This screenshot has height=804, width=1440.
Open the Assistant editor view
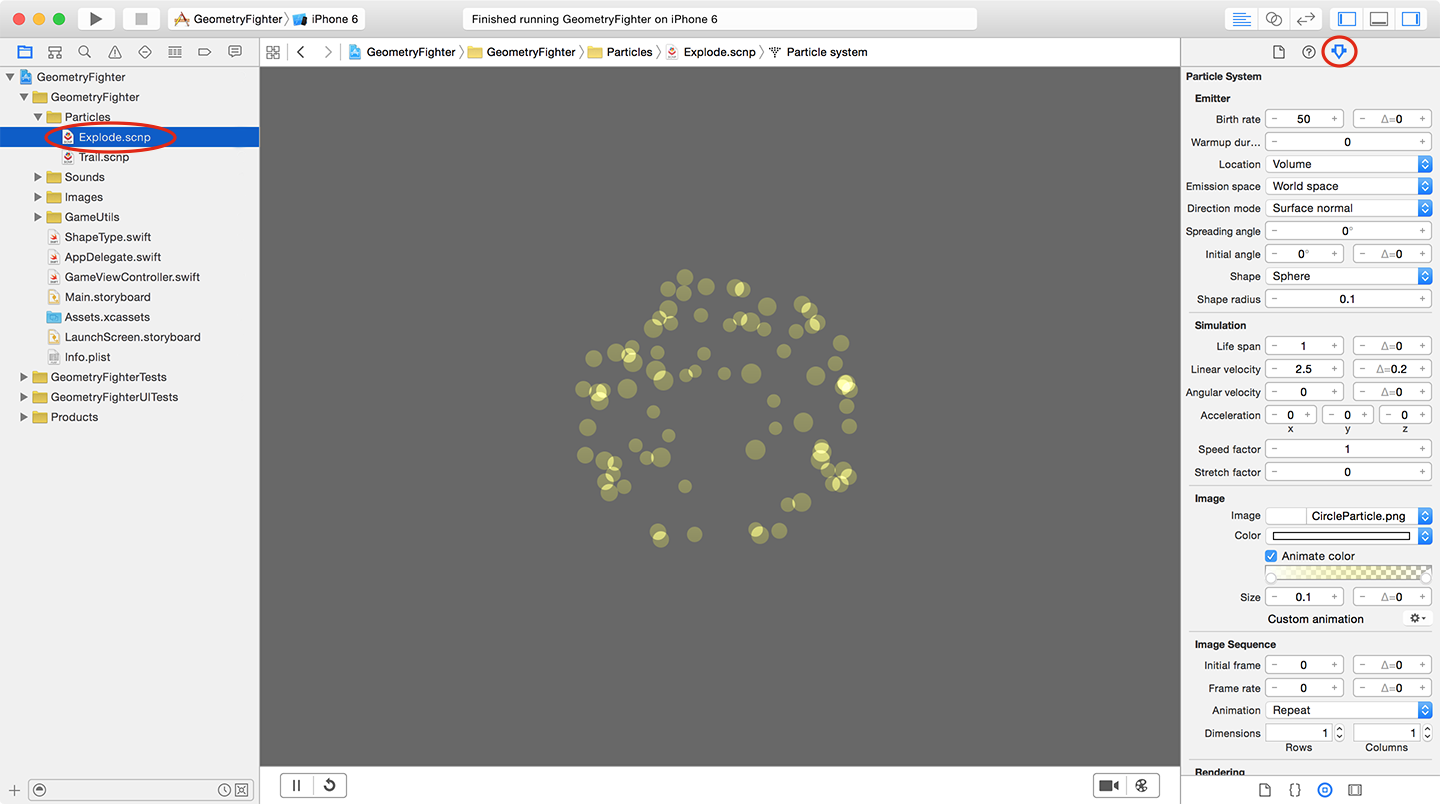pos(1273,19)
